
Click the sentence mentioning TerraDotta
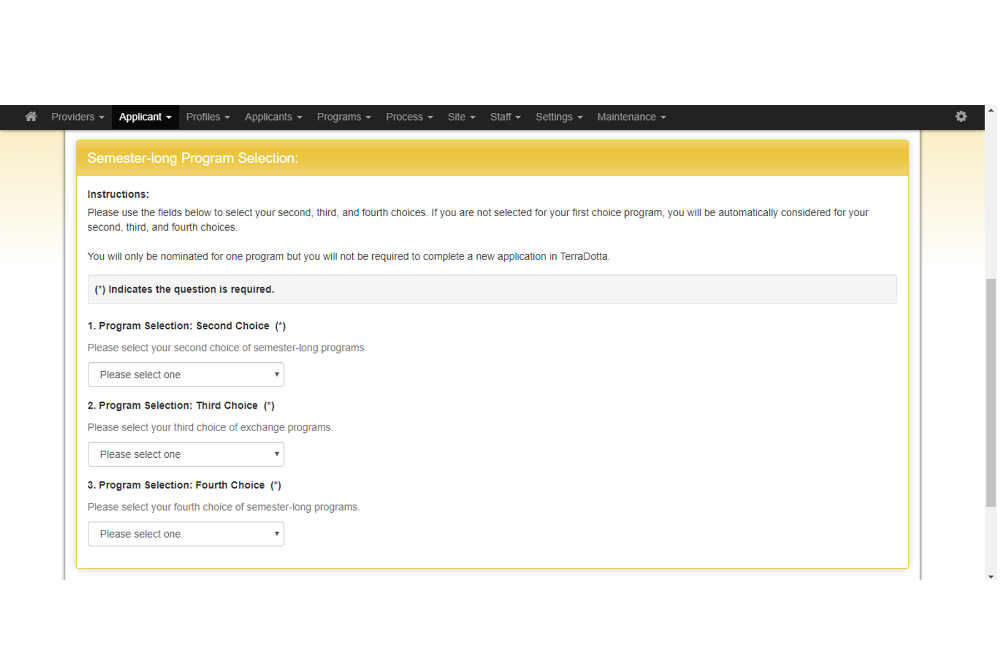(348, 256)
